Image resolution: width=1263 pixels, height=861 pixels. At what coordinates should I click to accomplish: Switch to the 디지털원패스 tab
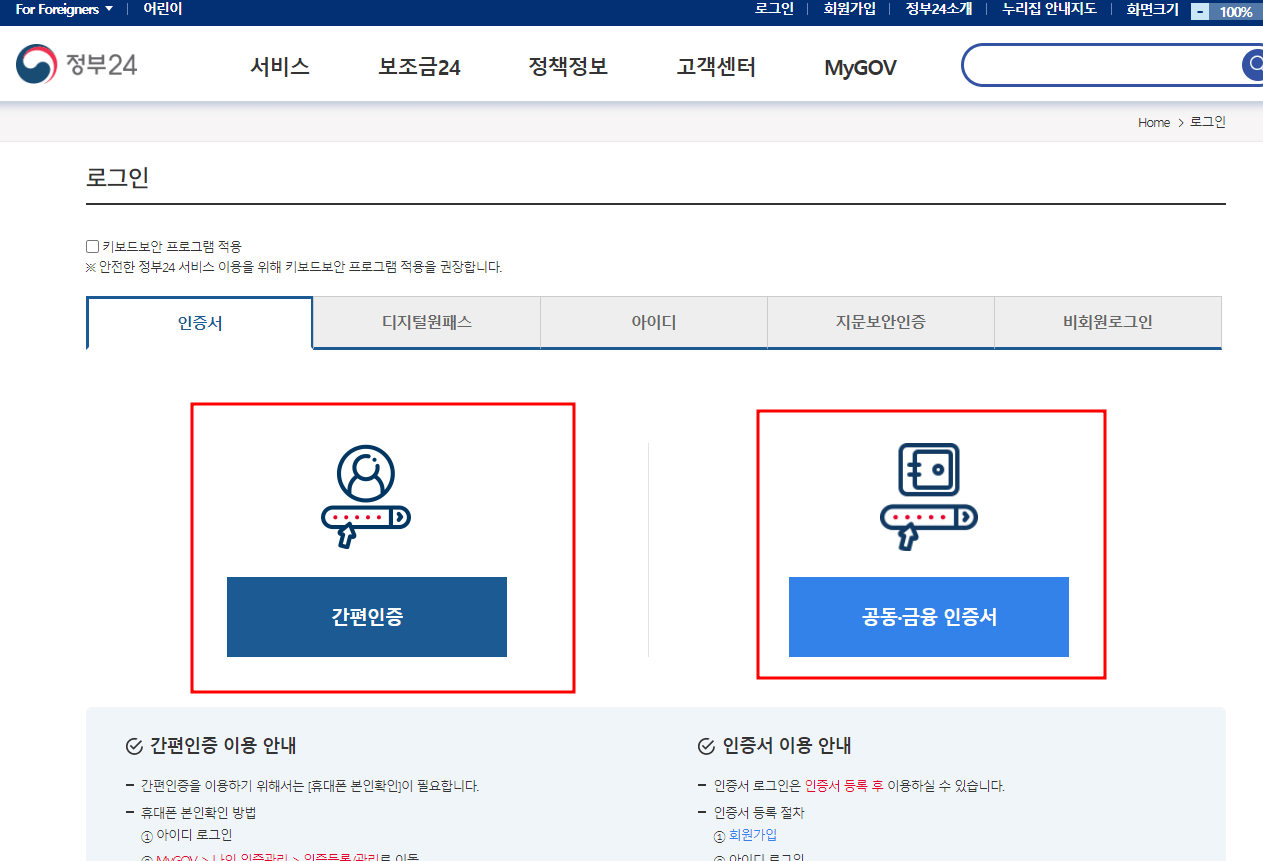(x=426, y=322)
